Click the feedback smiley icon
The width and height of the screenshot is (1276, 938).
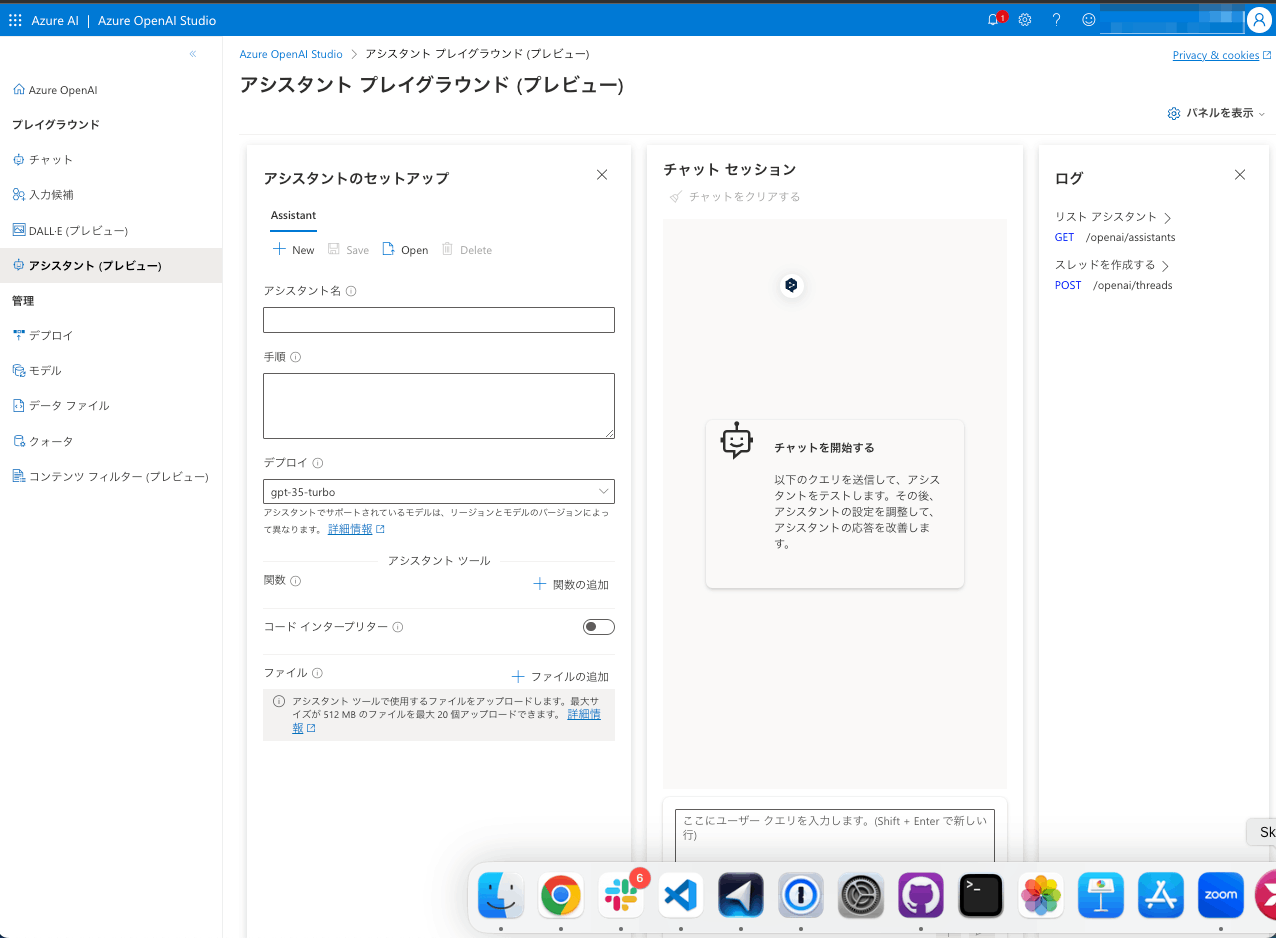coord(1089,20)
